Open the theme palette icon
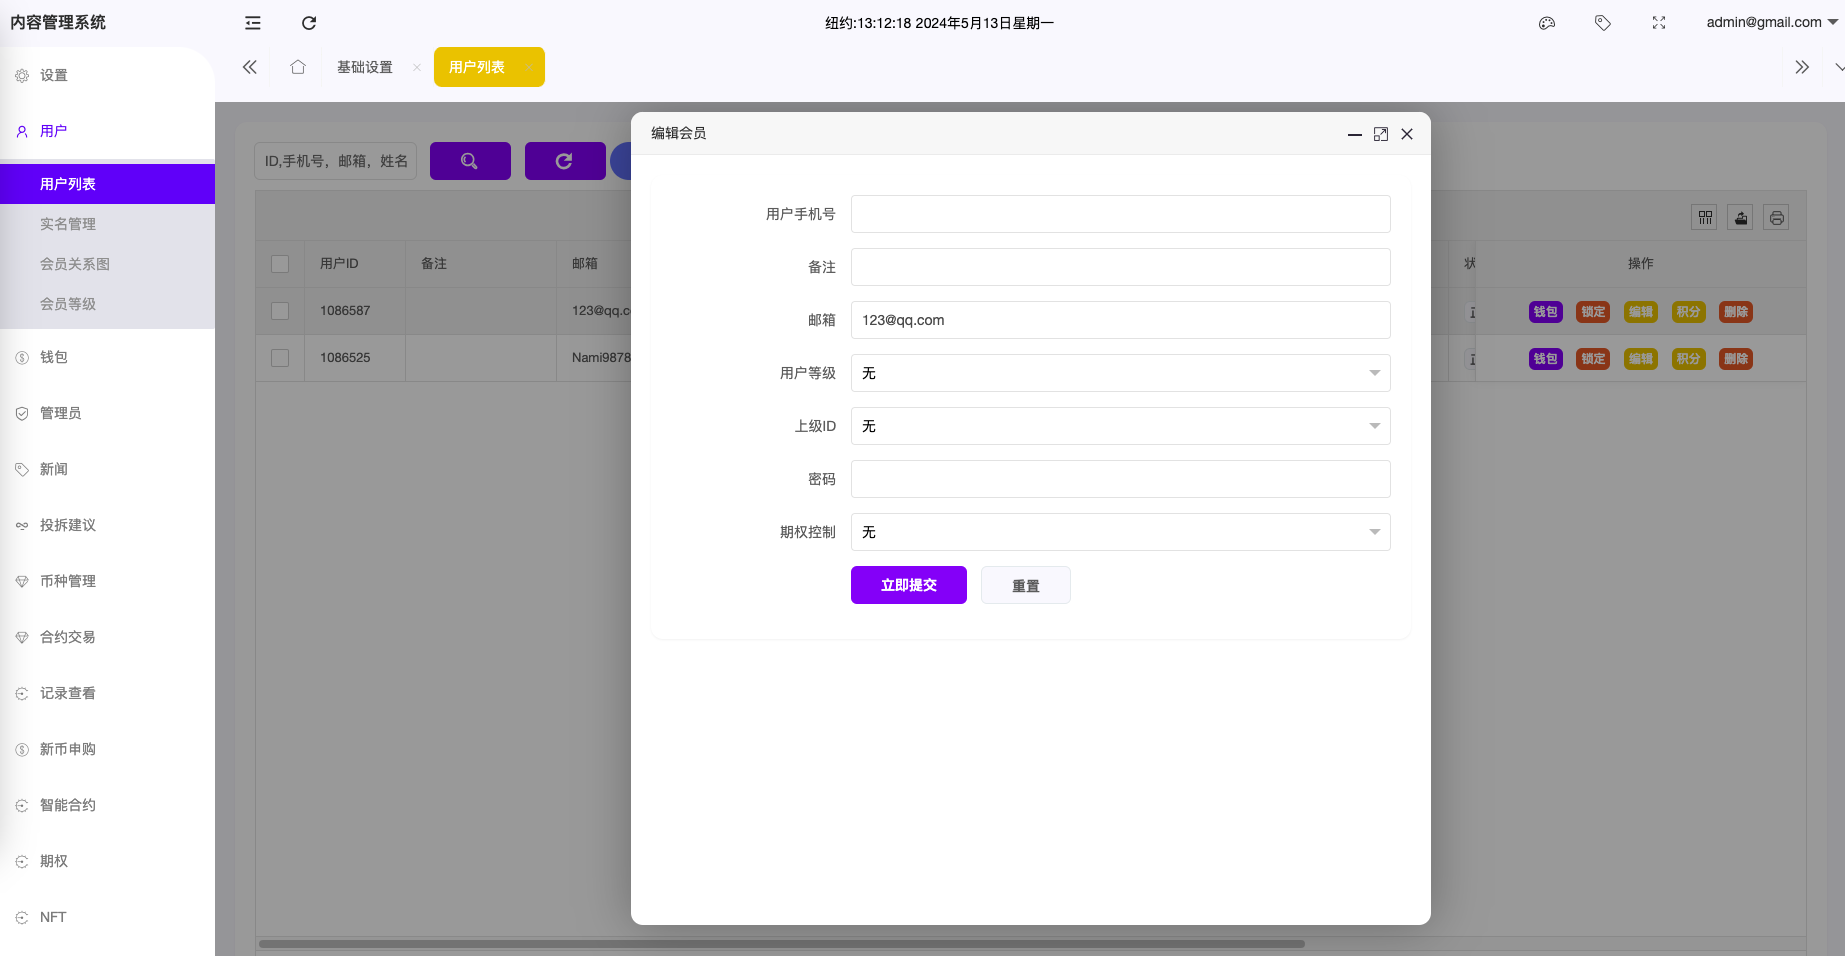Viewport: 1845px width, 956px height. [x=1547, y=23]
